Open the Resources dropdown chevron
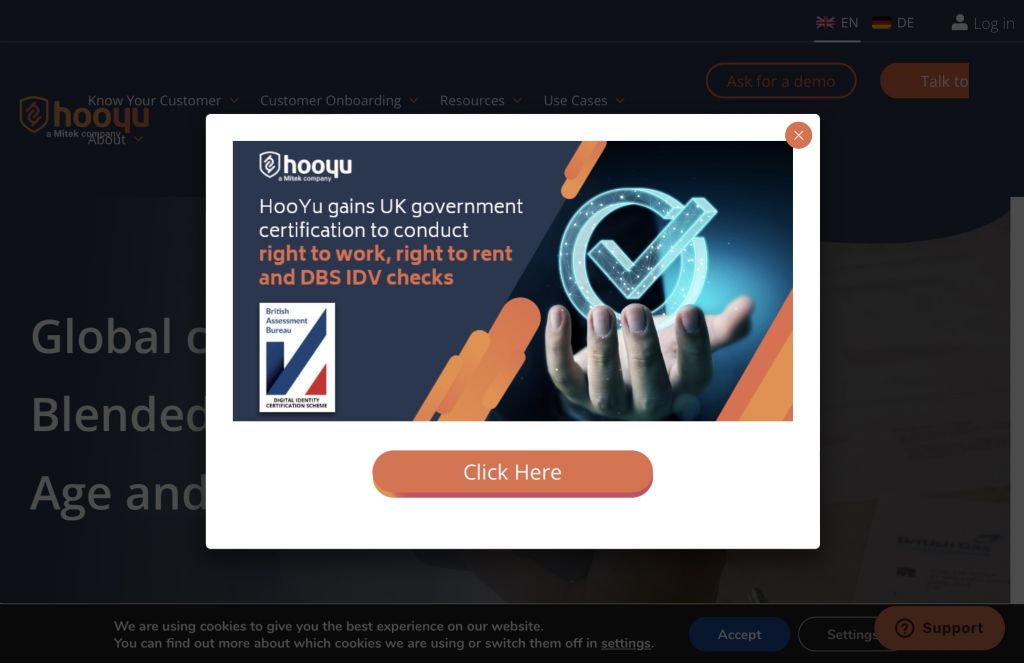 pyautogui.click(x=517, y=101)
